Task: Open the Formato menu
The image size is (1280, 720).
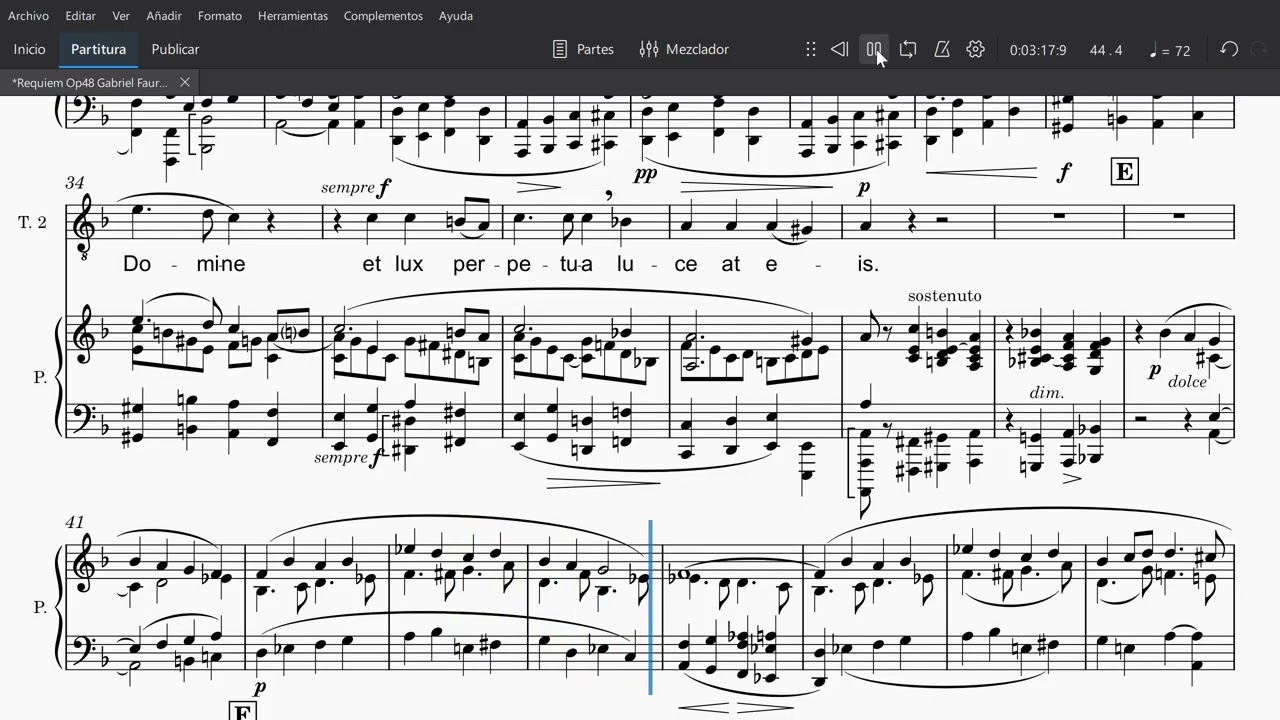Action: (220, 16)
